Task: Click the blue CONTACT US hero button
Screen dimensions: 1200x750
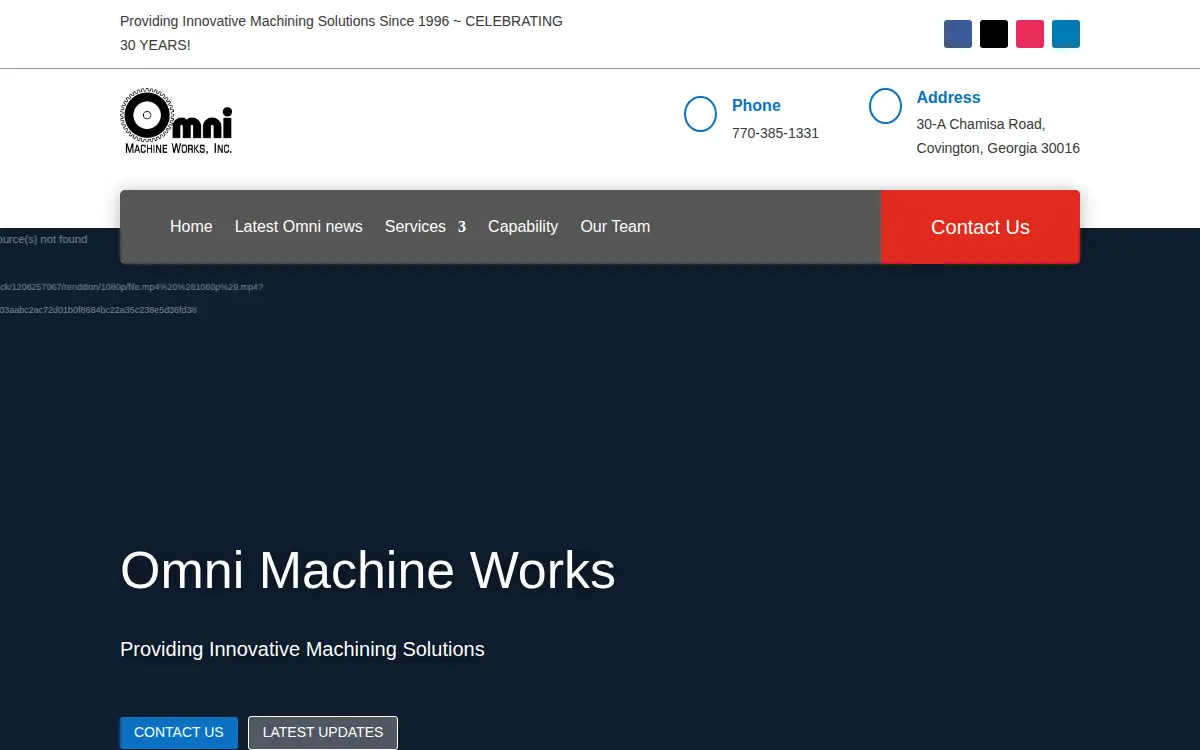Action: [179, 733]
